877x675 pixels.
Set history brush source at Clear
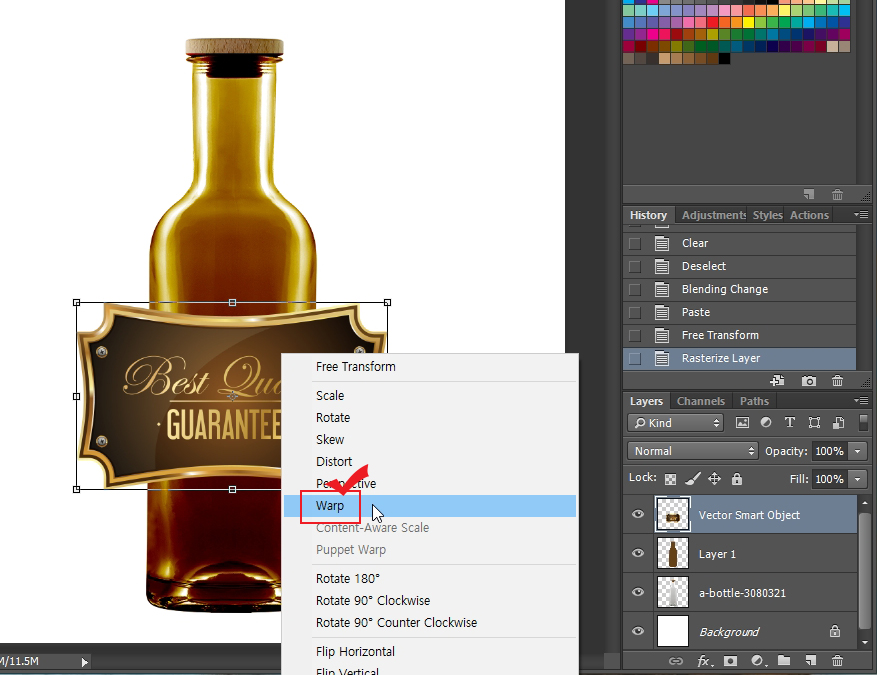[635, 243]
